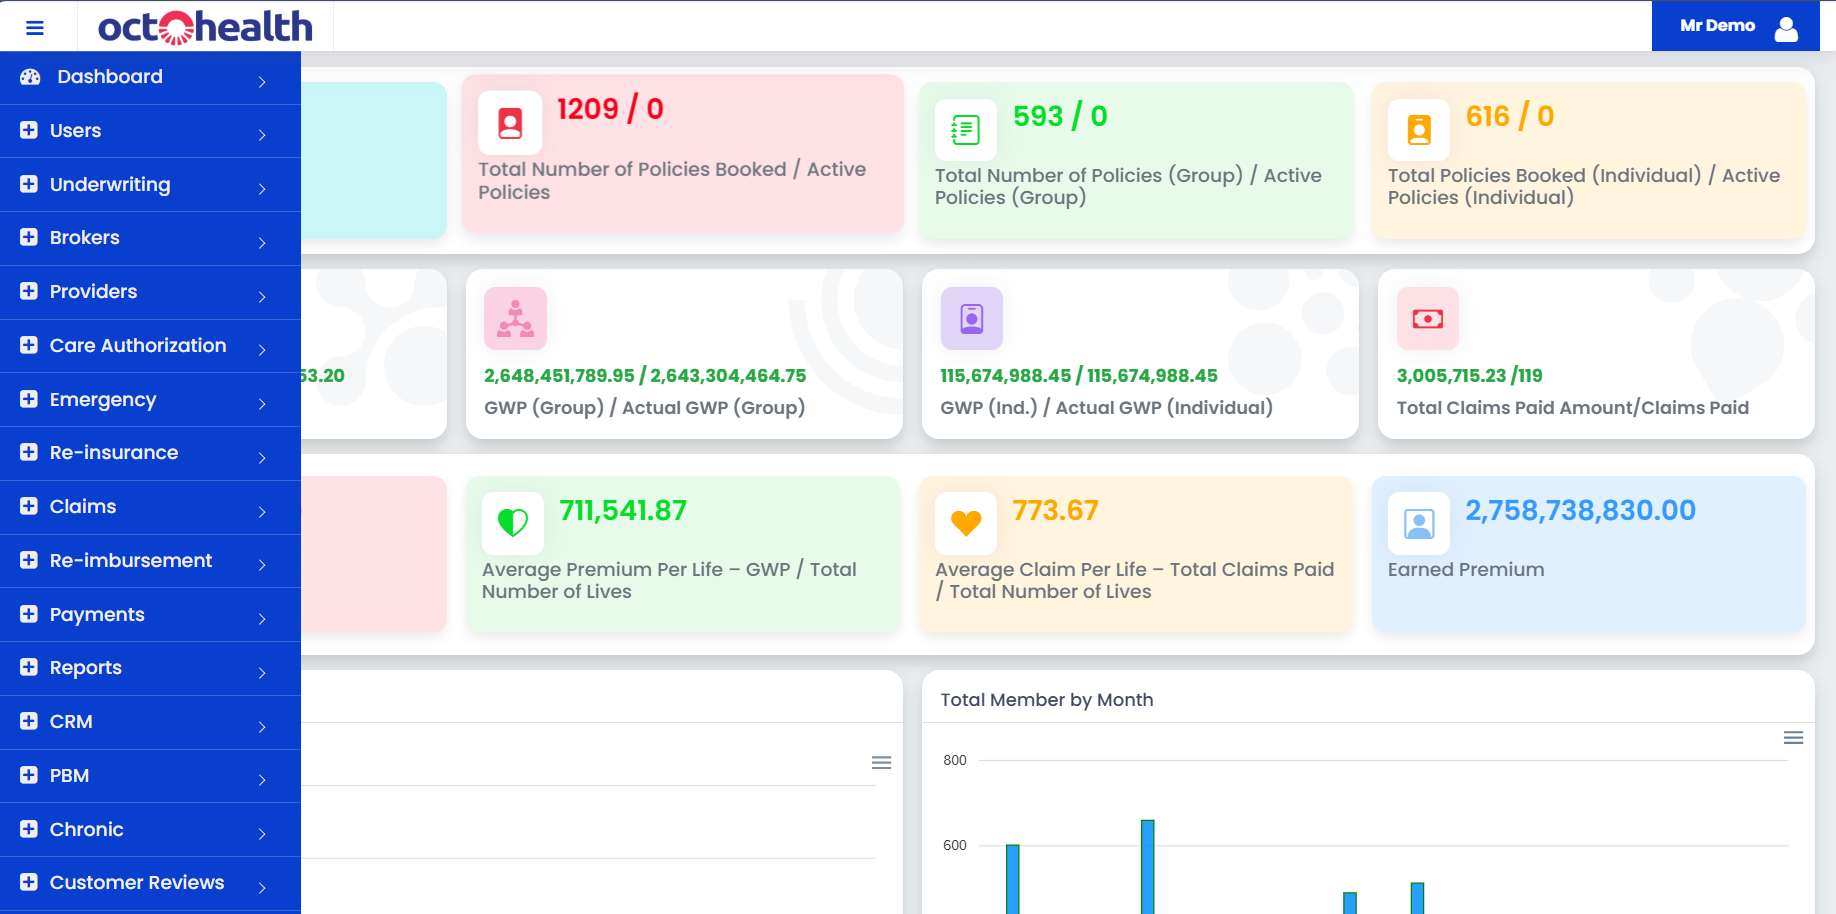Select the GWP Group hierarchy icon
The width and height of the screenshot is (1836, 914).
coord(515,318)
